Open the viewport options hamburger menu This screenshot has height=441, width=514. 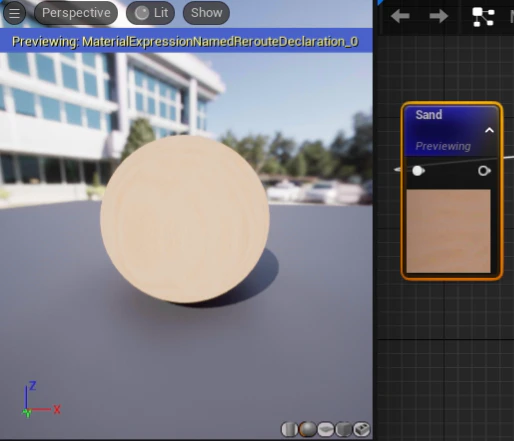[x=14, y=13]
